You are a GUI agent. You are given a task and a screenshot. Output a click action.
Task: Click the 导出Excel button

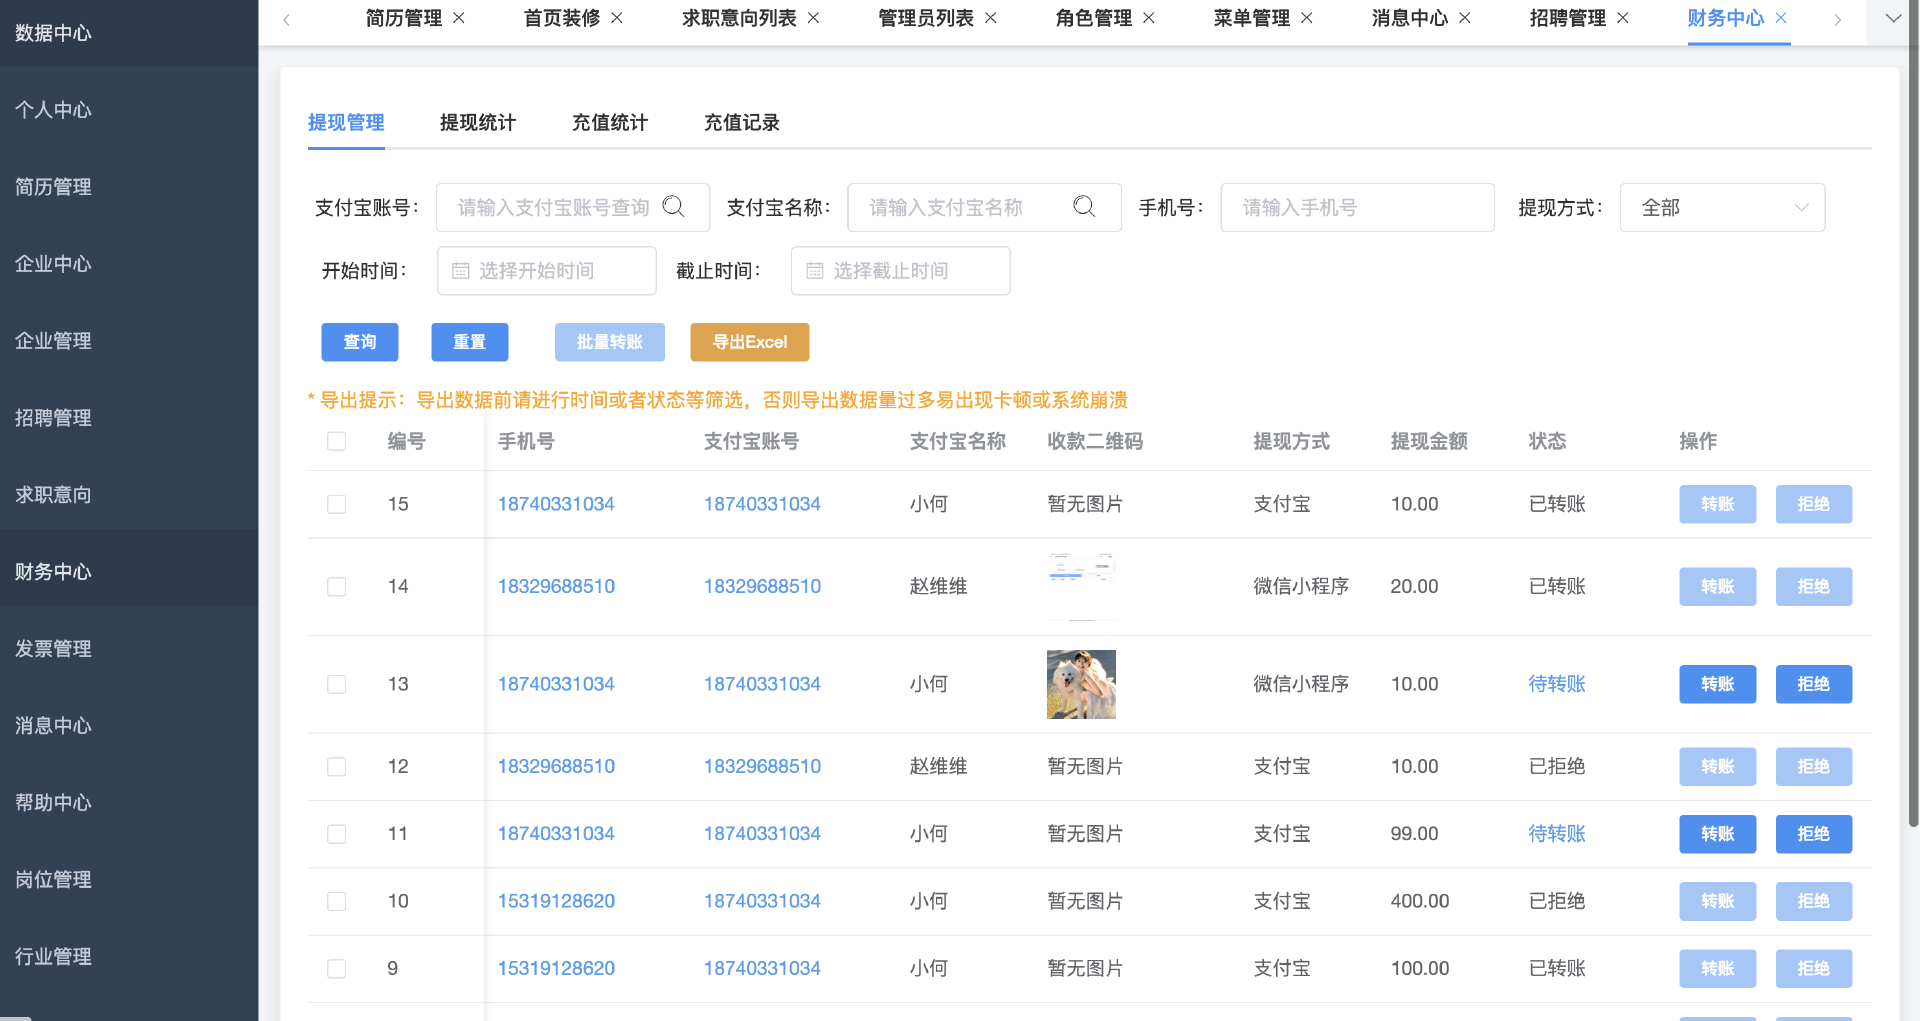click(749, 342)
